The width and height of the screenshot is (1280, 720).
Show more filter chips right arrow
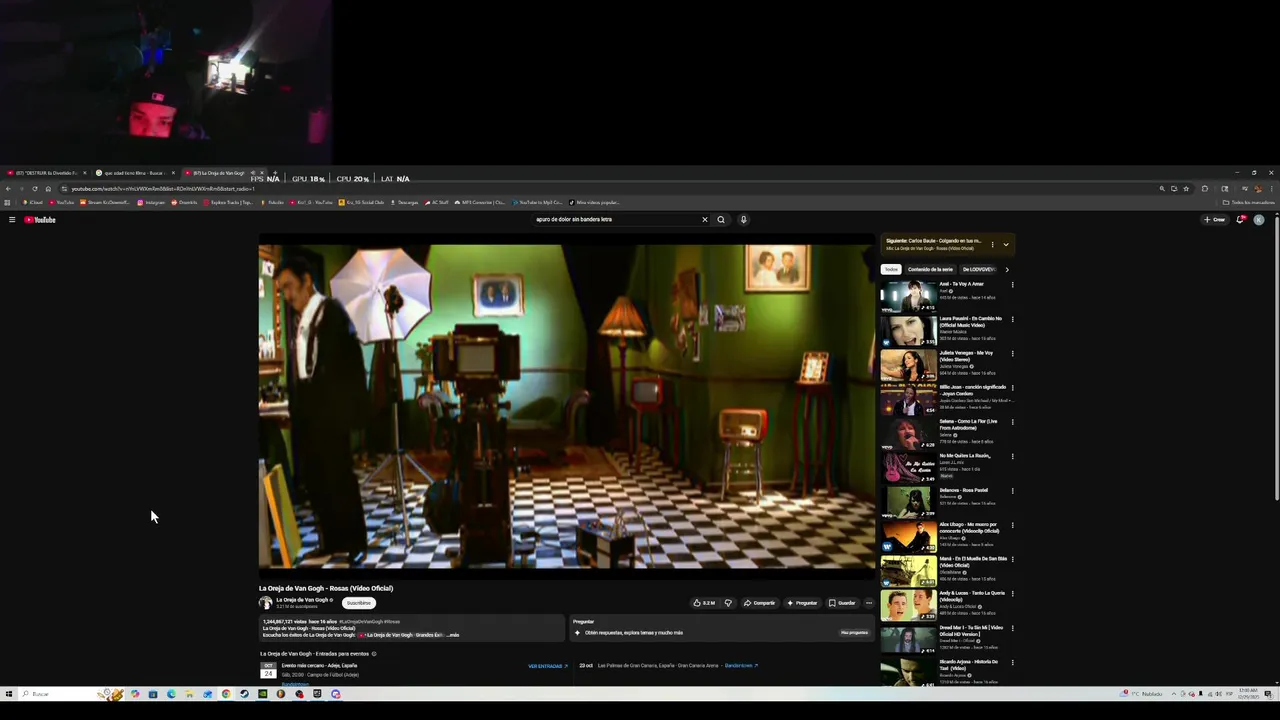pyautogui.click(x=1007, y=269)
